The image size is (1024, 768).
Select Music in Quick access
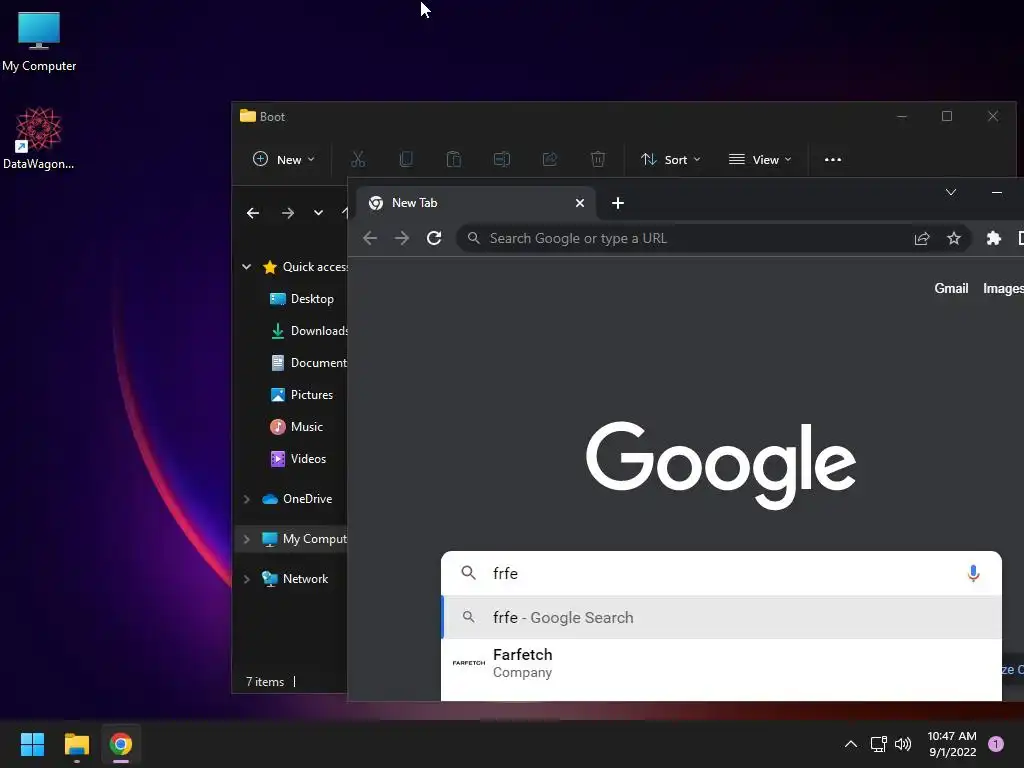point(296,426)
